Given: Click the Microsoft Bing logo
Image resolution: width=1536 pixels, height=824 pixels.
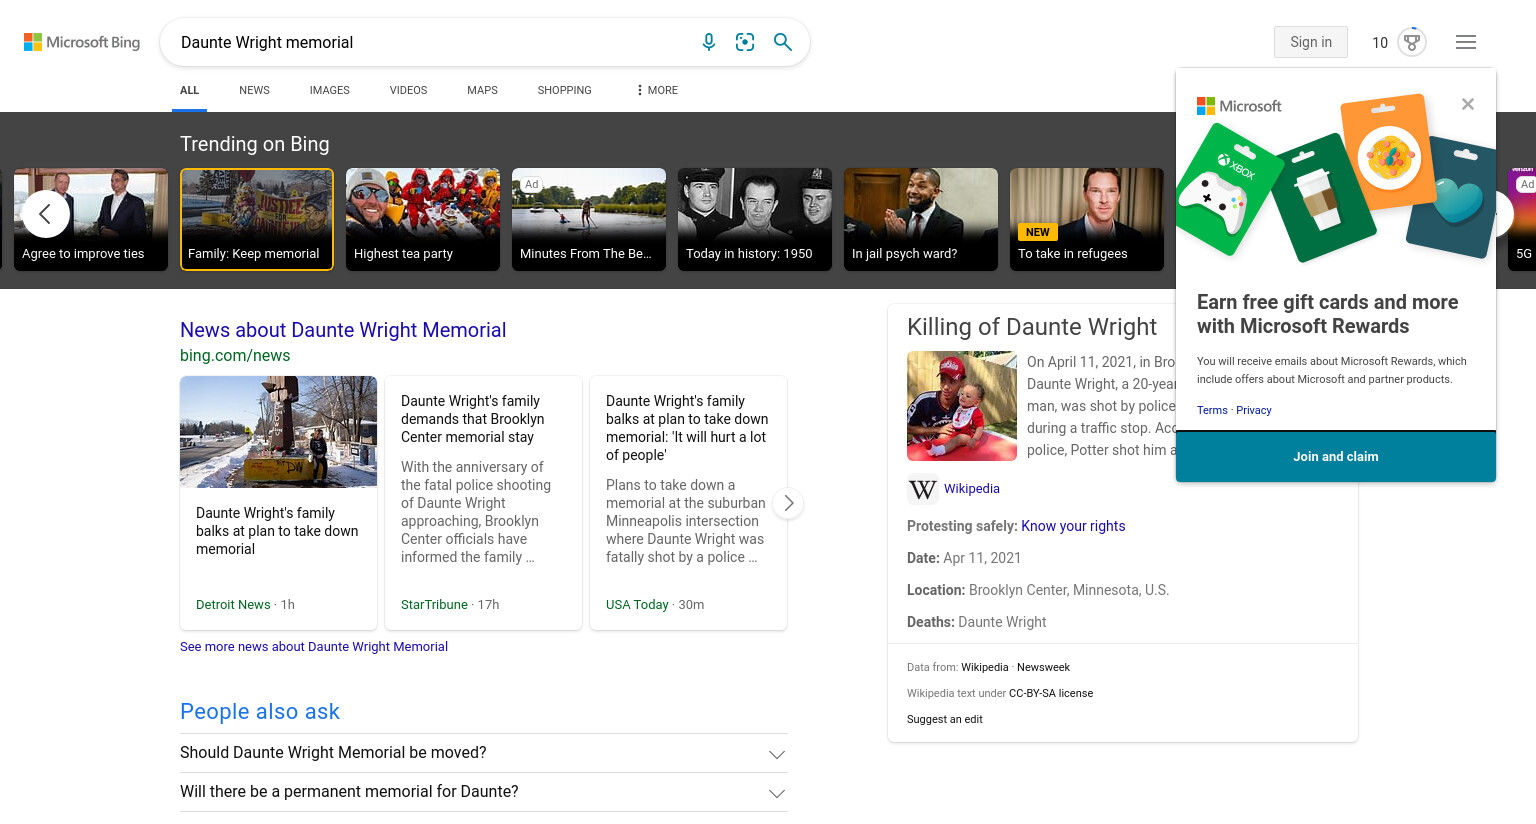Looking at the screenshot, I should pyautogui.click(x=82, y=42).
